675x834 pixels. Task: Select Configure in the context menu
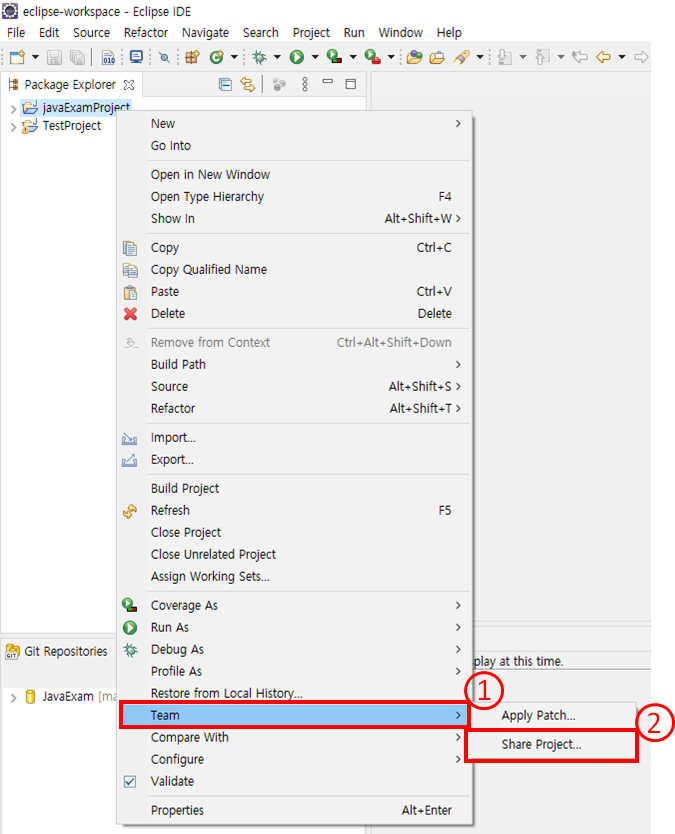[x=294, y=760]
